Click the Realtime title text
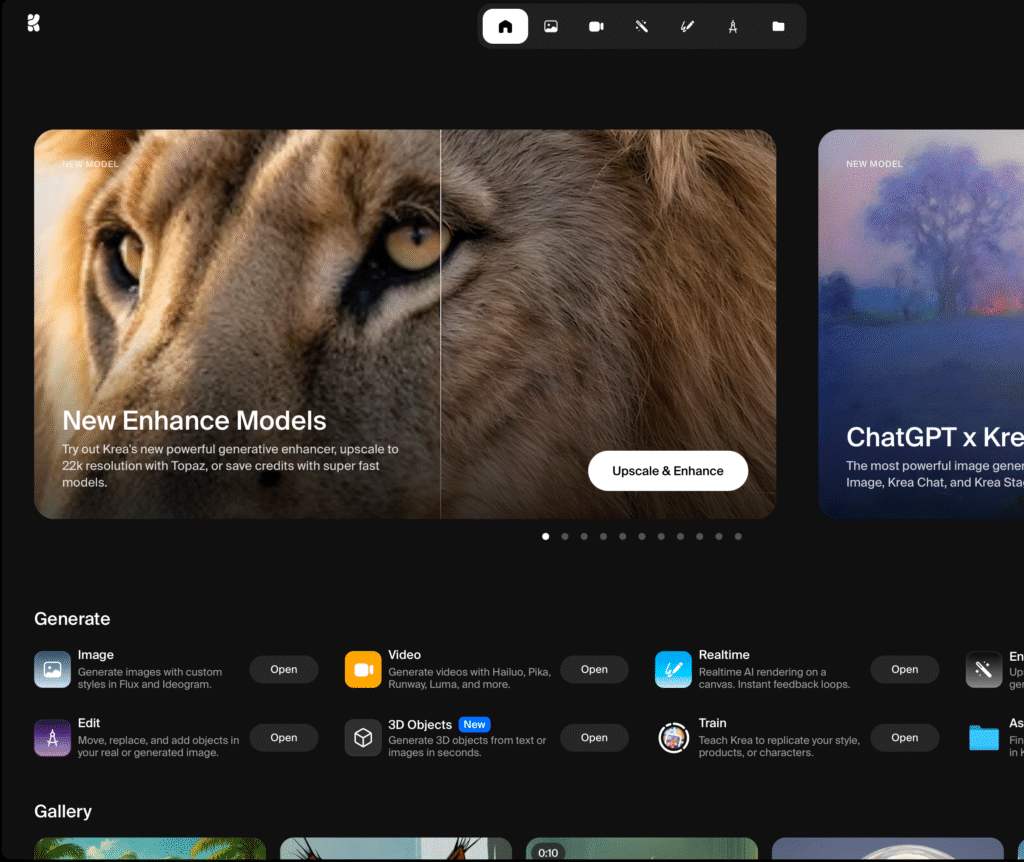The height and width of the screenshot is (862, 1024). [724, 654]
